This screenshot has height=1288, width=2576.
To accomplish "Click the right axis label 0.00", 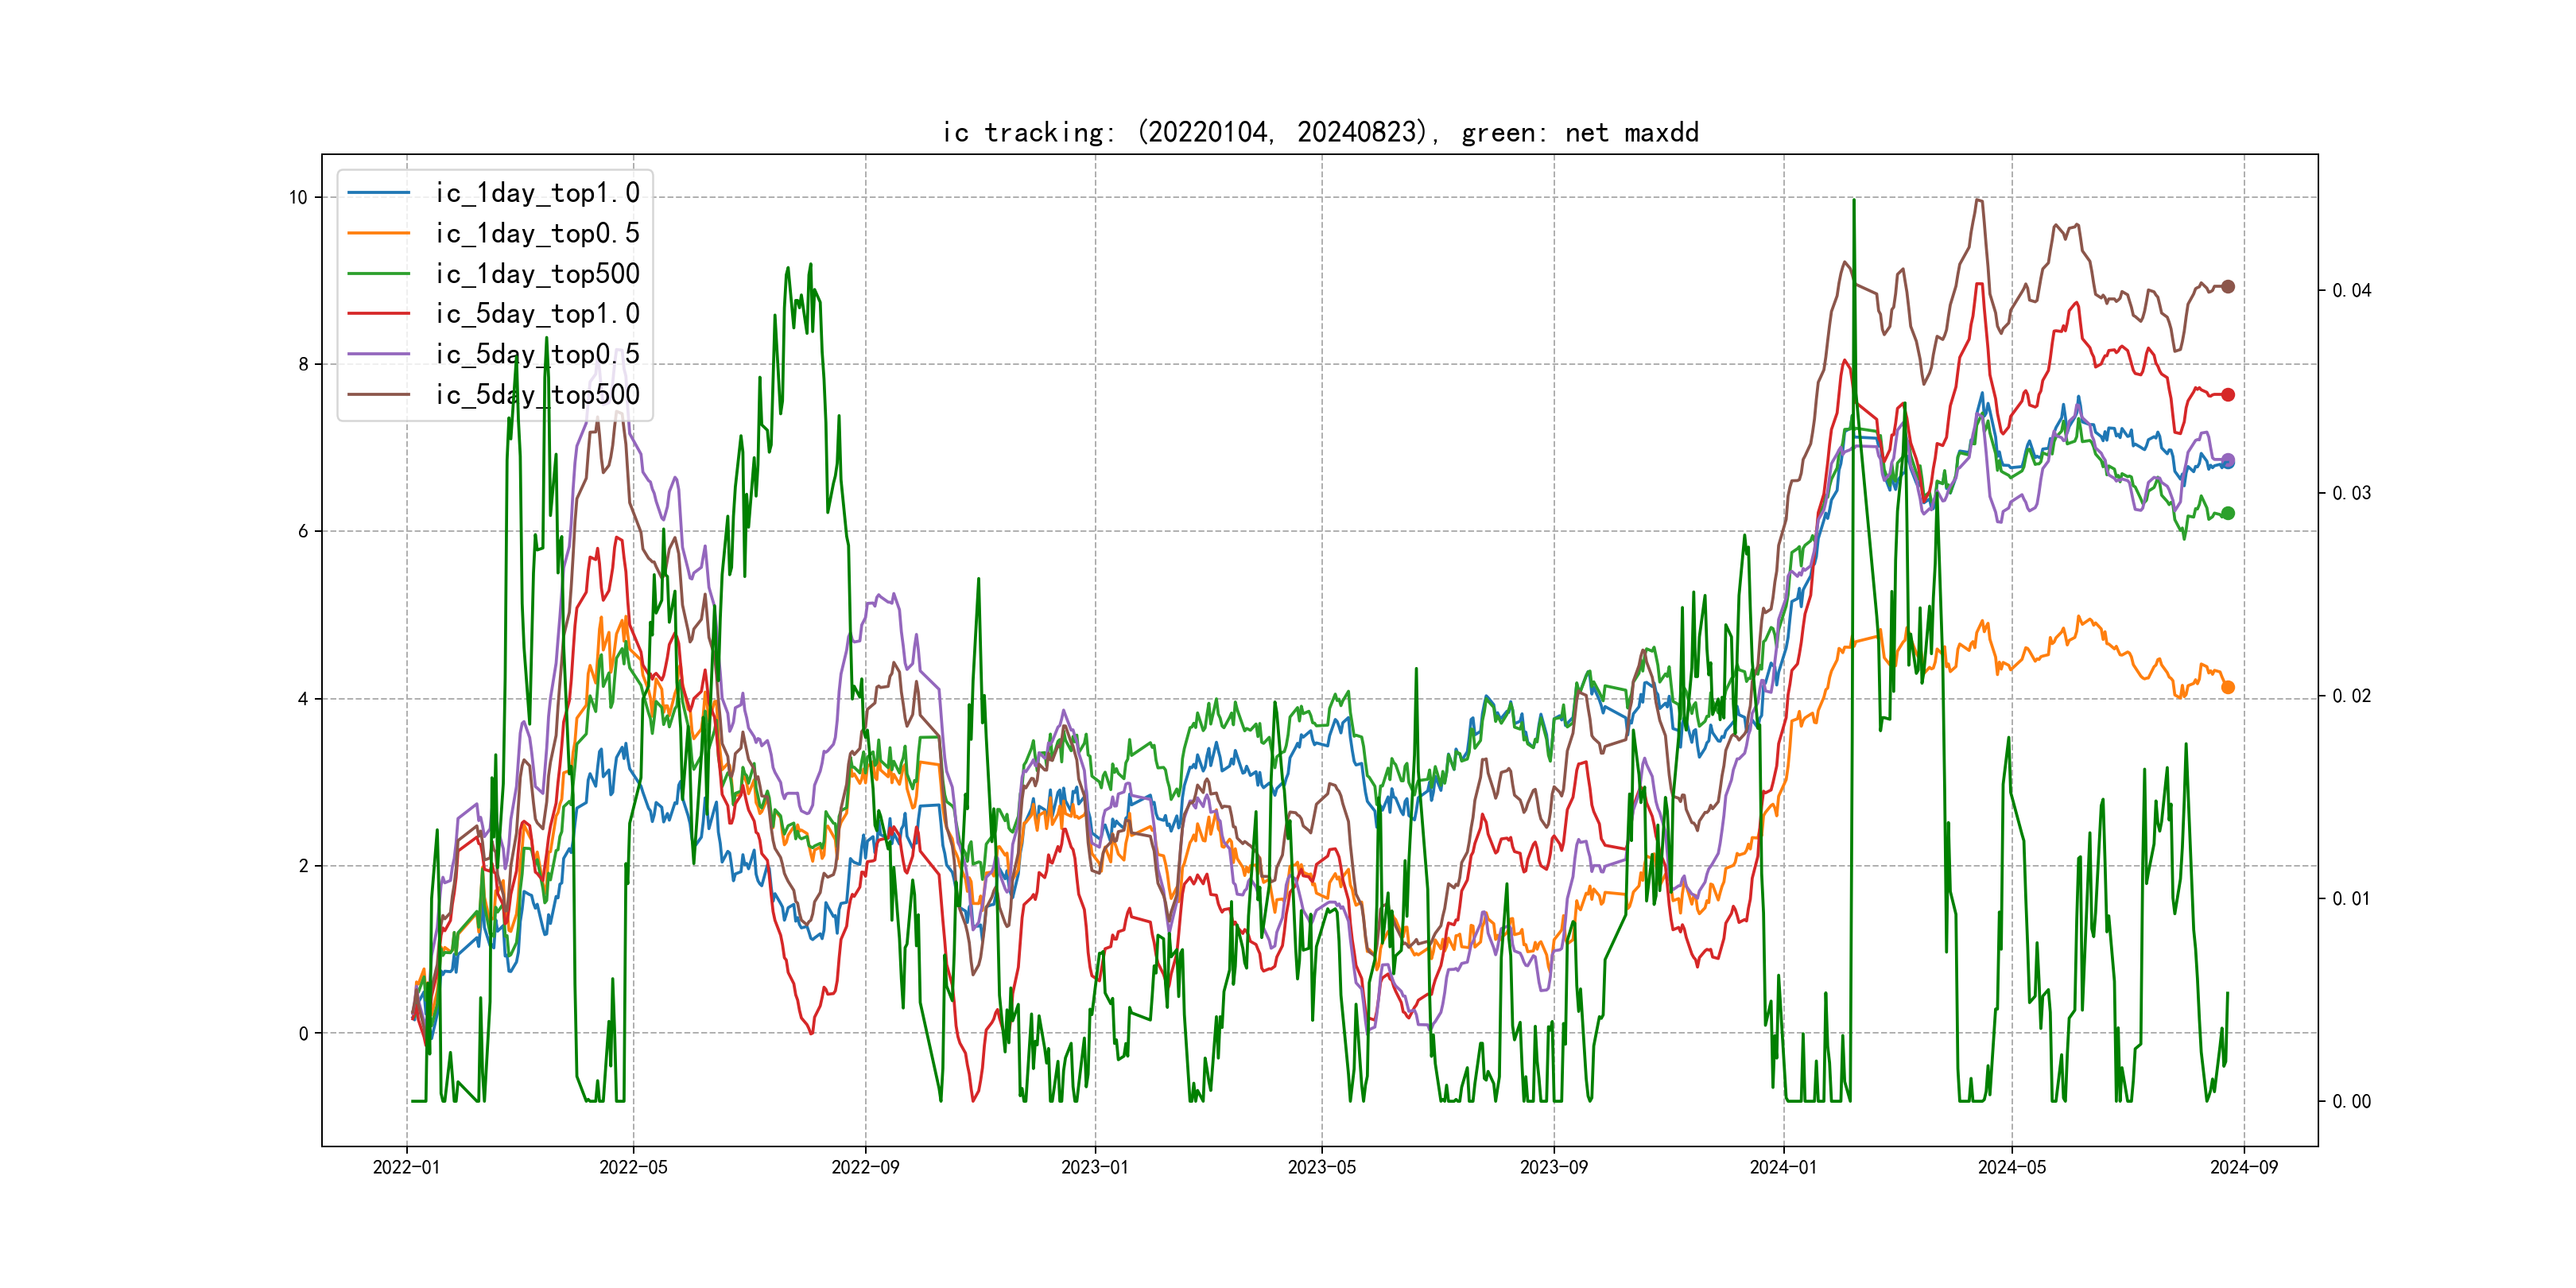I will coord(2351,1102).
